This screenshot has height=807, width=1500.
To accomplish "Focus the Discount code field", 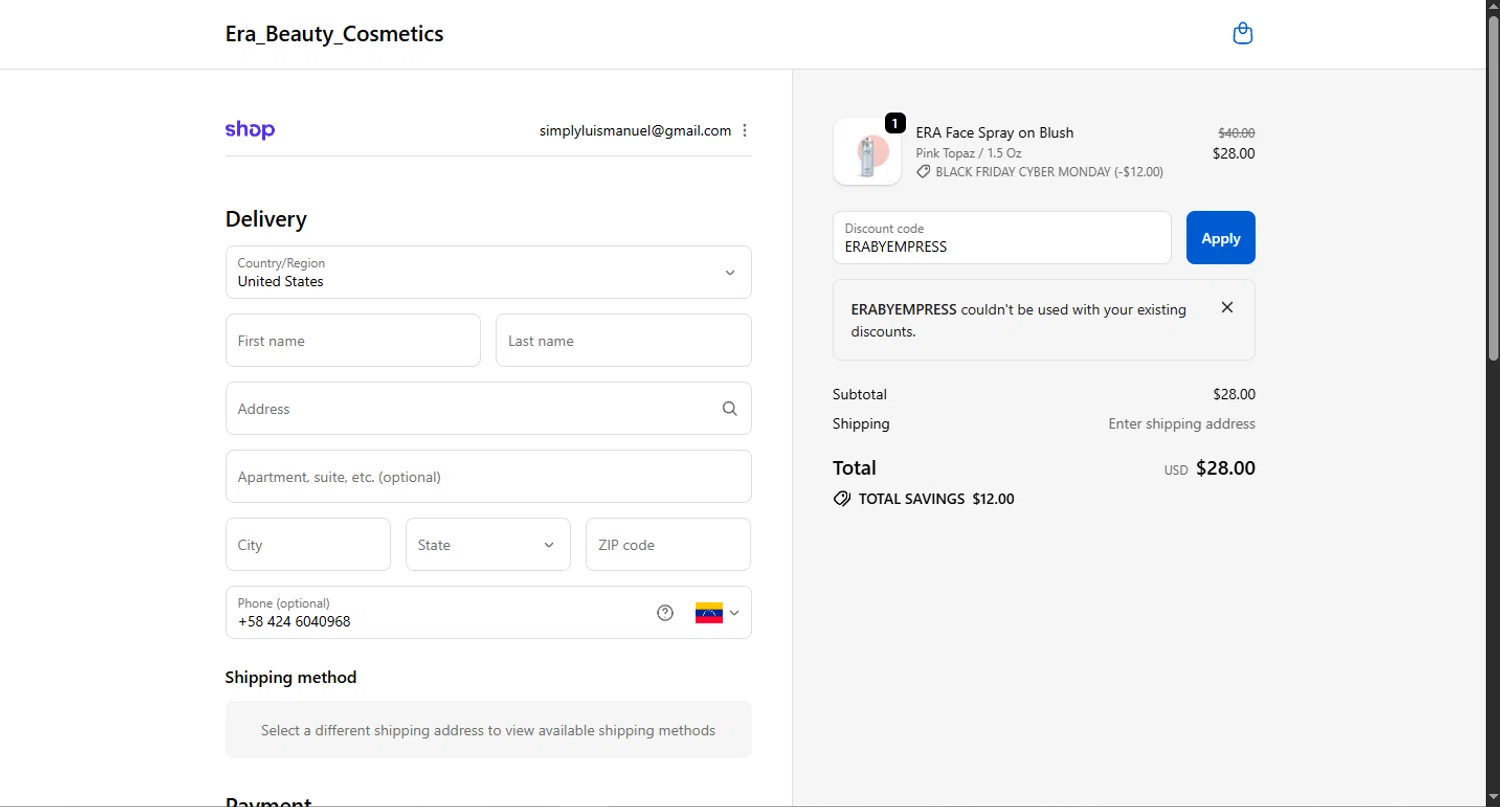I will click(1002, 238).
